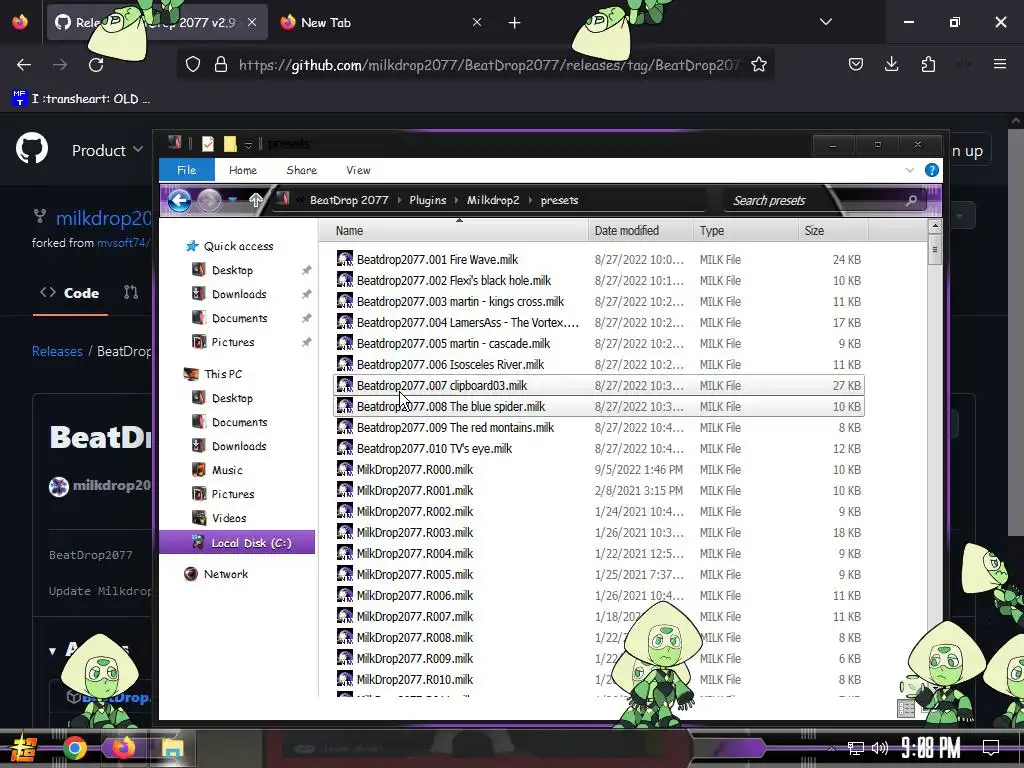
Task: Open Firefox from the taskbar
Action: (x=123, y=748)
